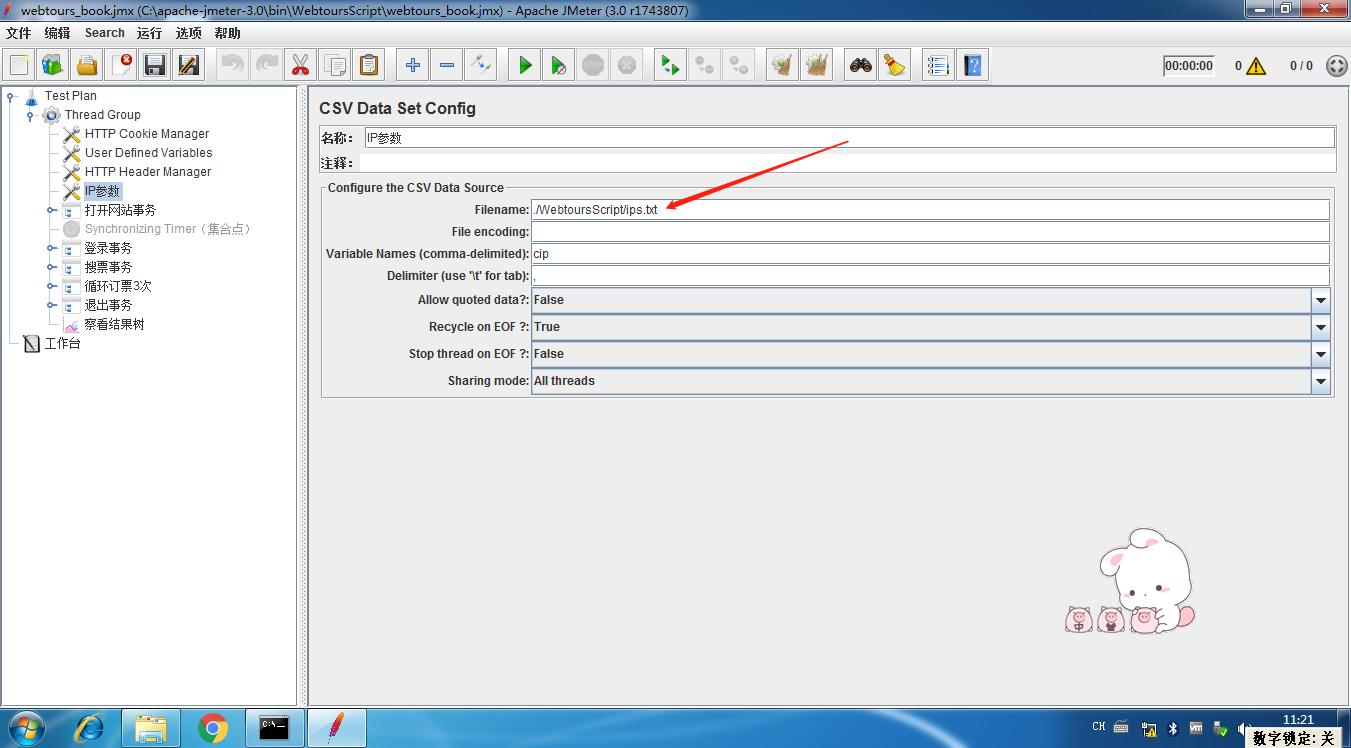Click the Reset Search broom icon
1351x748 pixels.
tap(894, 66)
